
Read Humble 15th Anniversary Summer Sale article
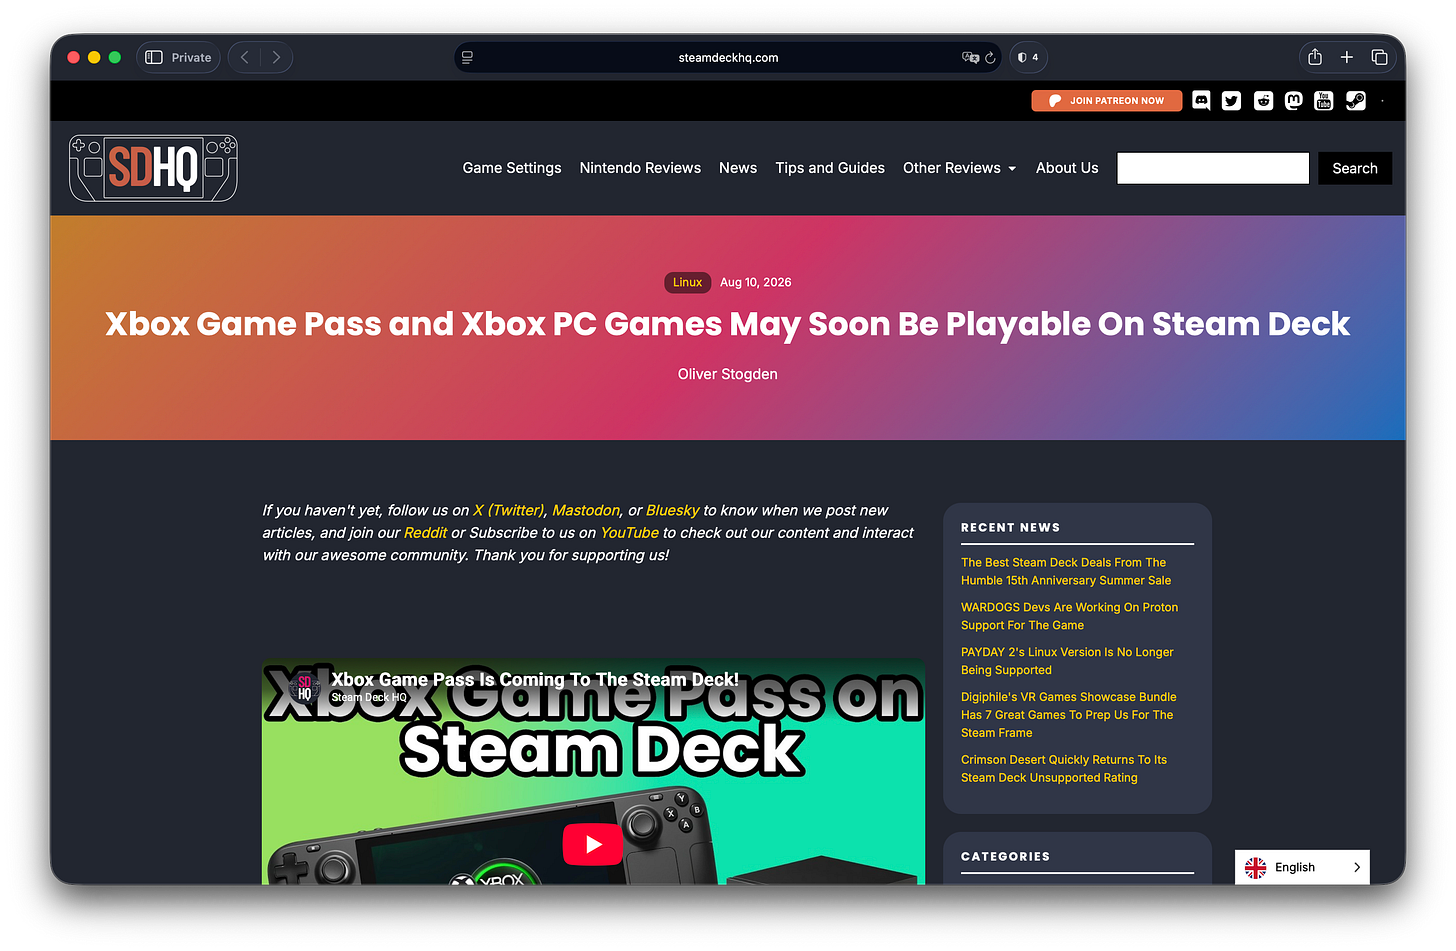(x=1066, y=571)
